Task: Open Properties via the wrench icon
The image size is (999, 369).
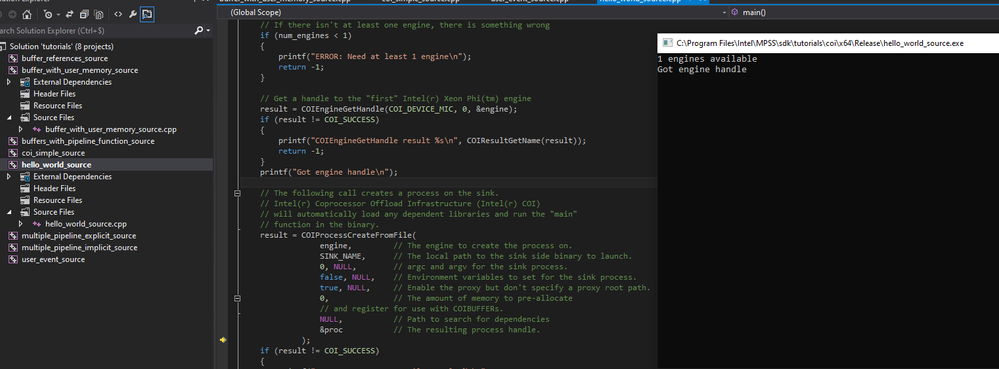Action: pyautogui.click(x=134, y=14)
